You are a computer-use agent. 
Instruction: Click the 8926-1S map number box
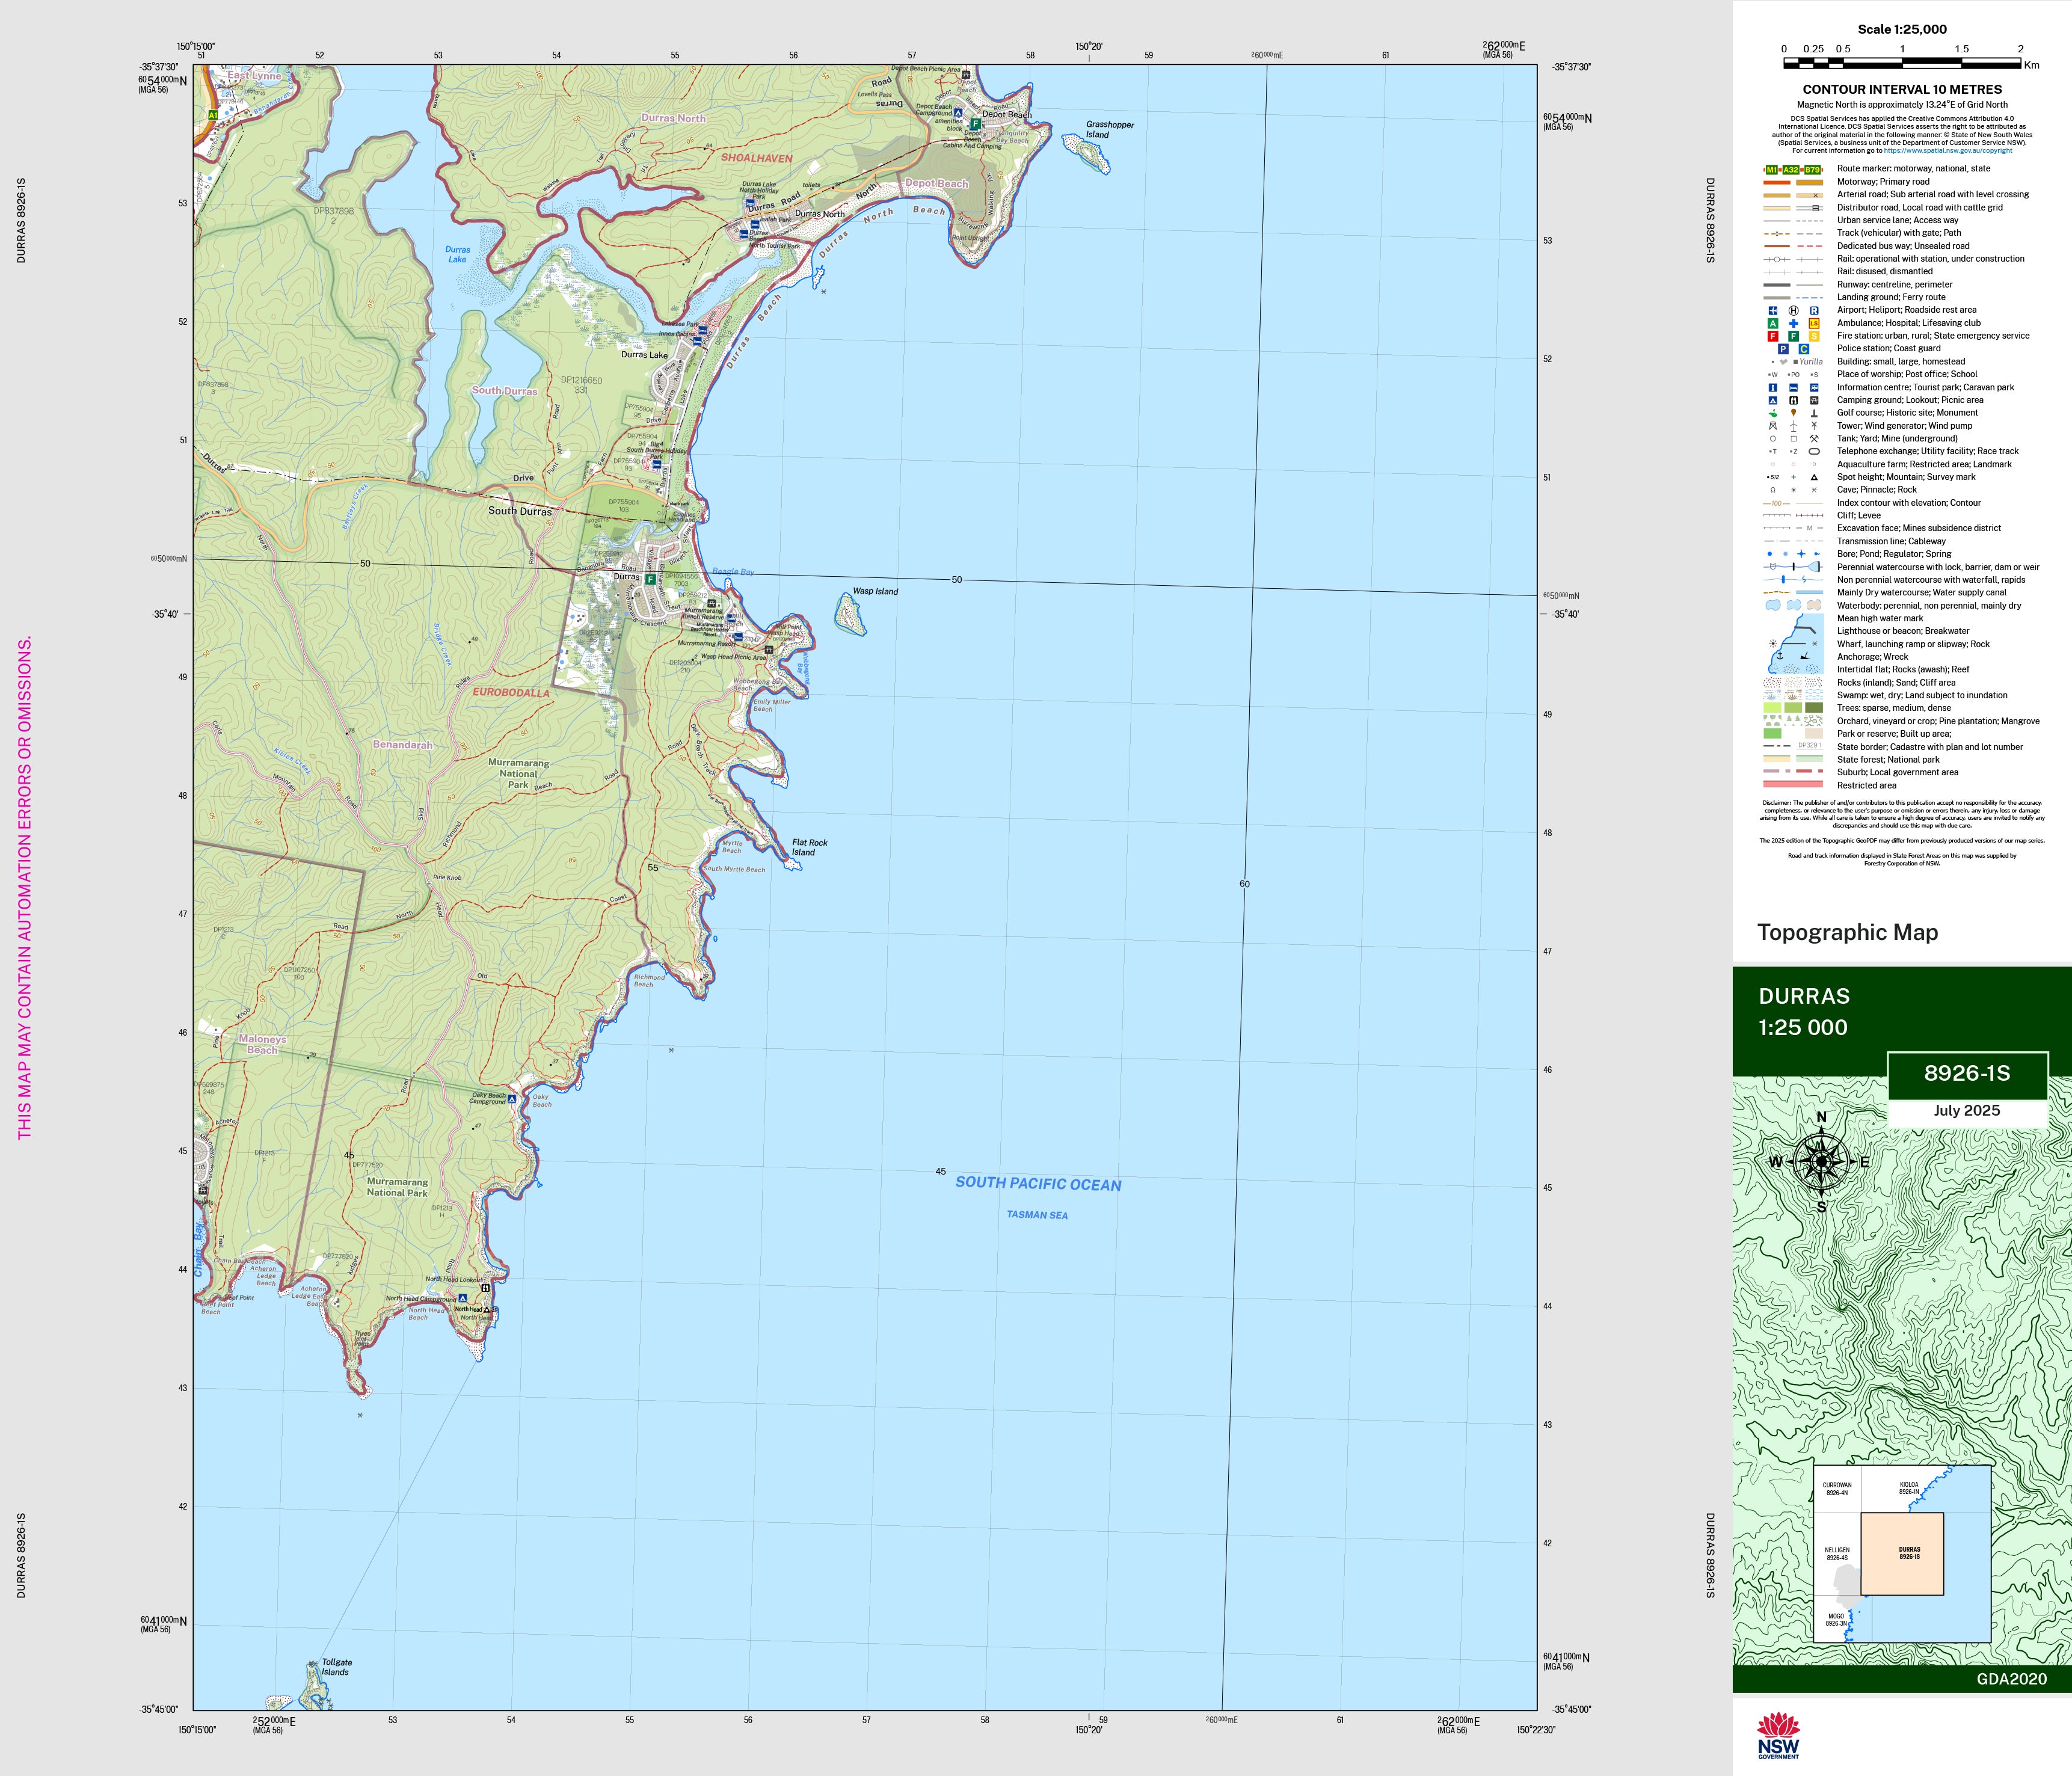tap(1966, 1074)
